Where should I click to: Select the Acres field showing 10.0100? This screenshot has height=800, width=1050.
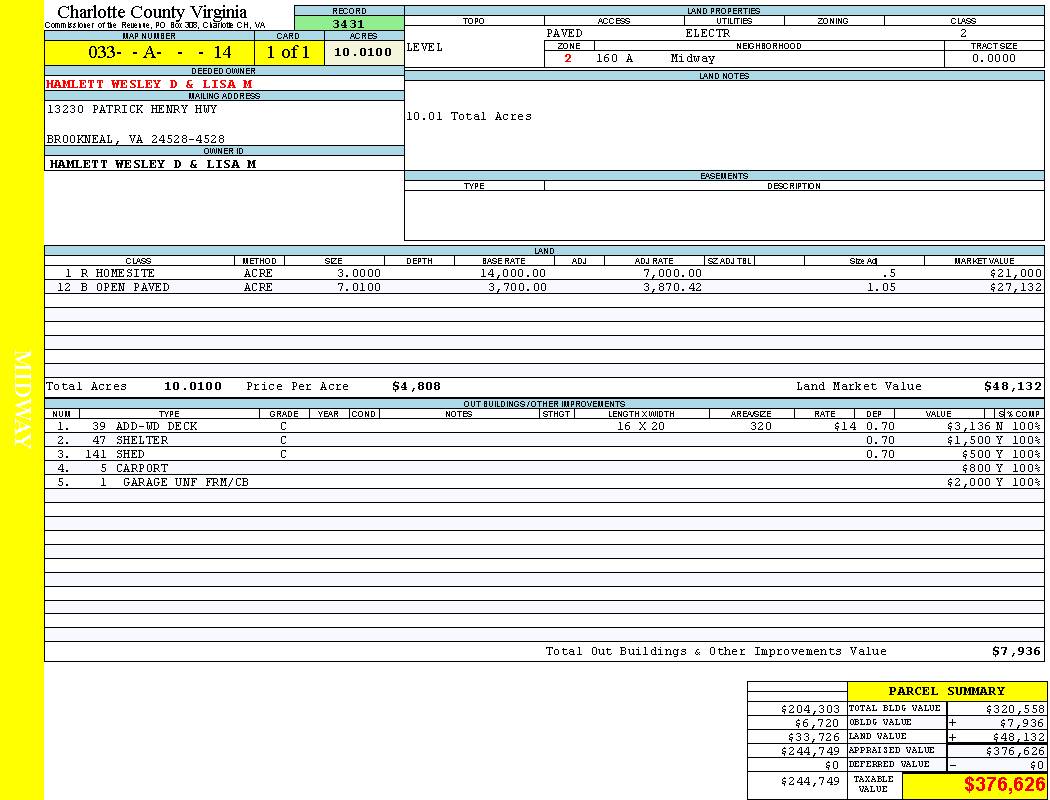[363, 52]
